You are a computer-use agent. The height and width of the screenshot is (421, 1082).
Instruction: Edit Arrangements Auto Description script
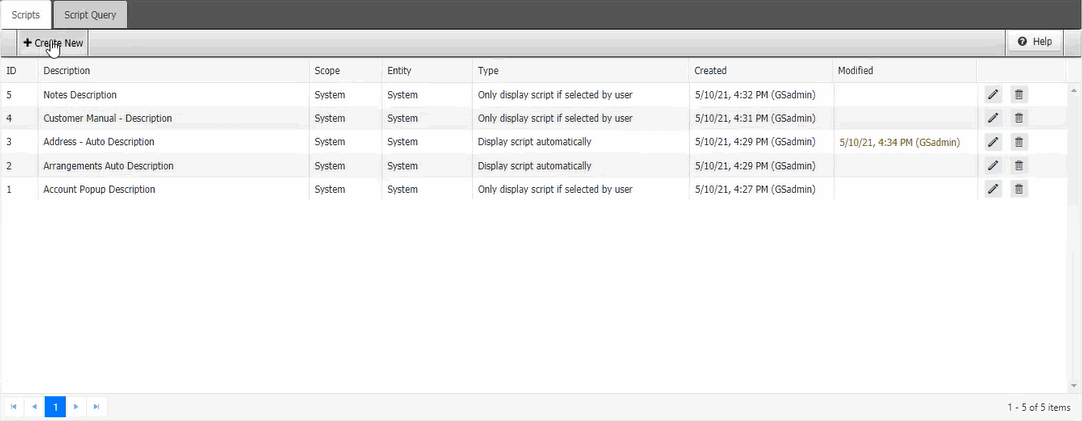point(993,166)
